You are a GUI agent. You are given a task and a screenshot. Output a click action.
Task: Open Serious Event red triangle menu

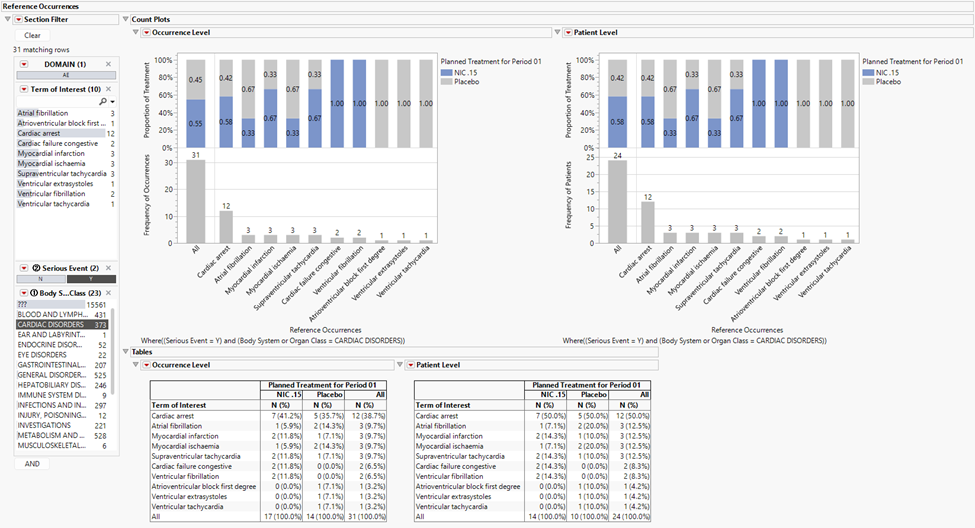[24, 268]
